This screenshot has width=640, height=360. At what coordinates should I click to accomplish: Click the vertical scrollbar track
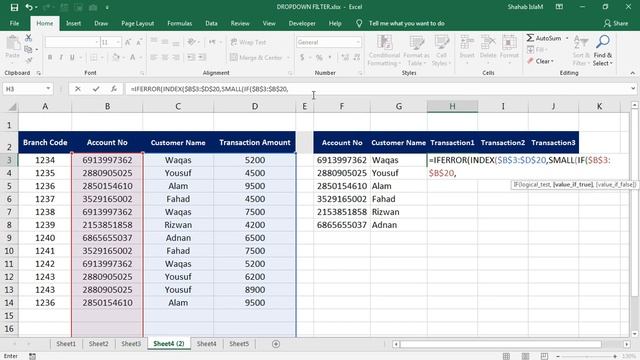pyautogui.click(x=635, y=220)
